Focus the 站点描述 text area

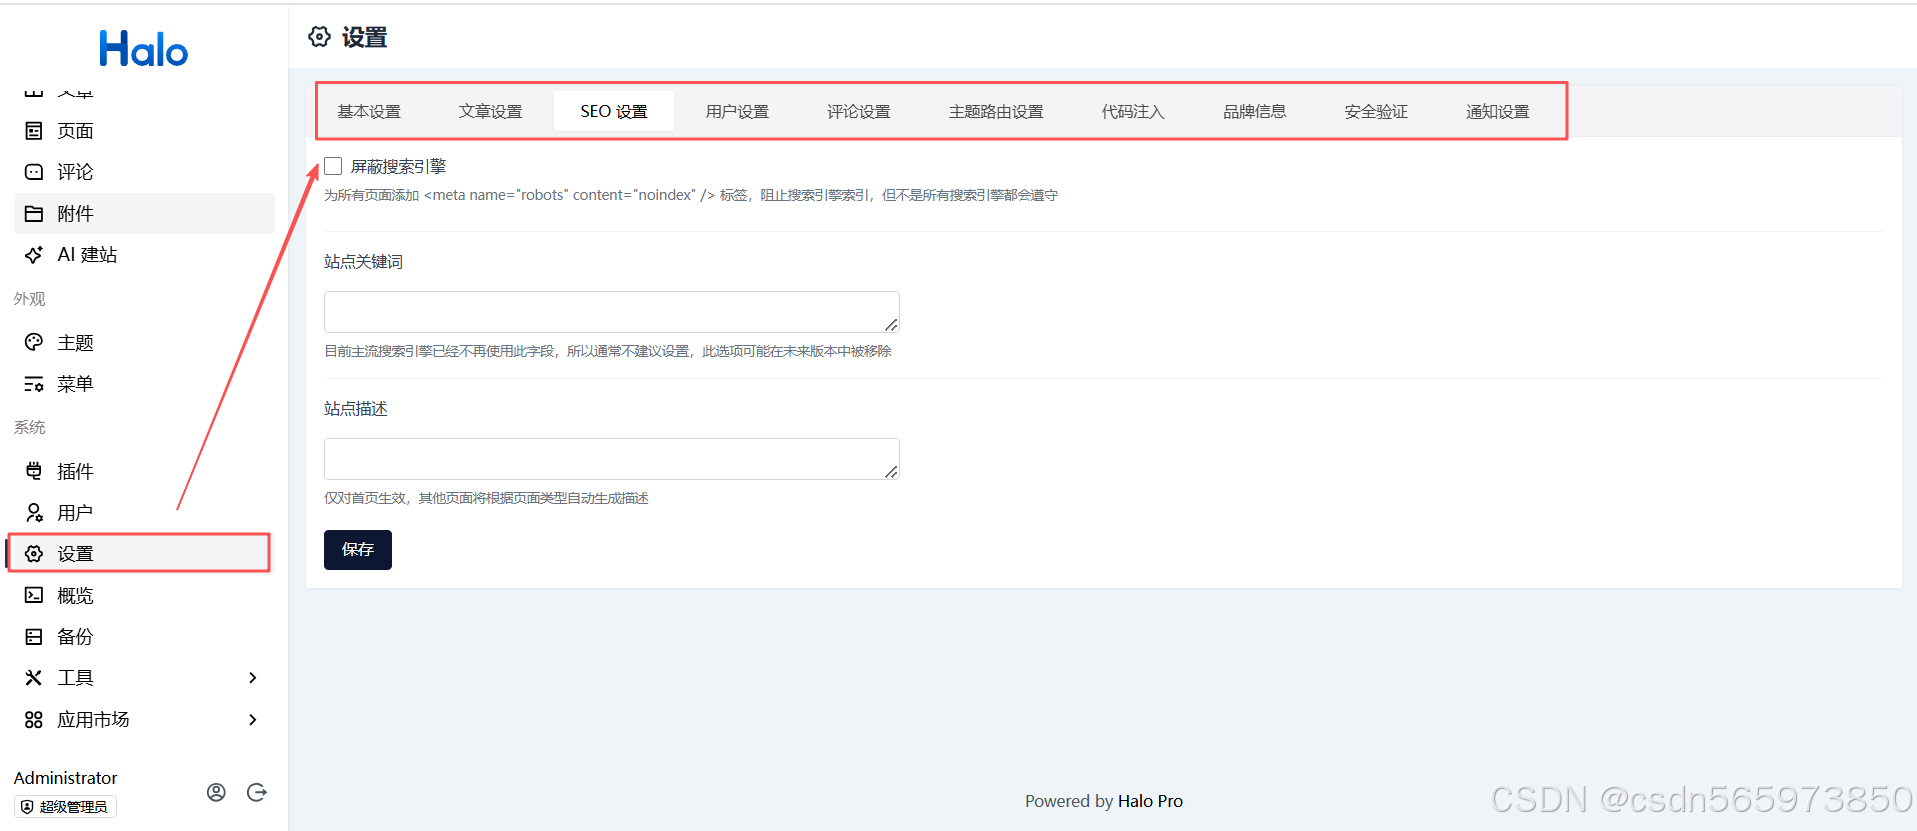(x=612, y=459)
